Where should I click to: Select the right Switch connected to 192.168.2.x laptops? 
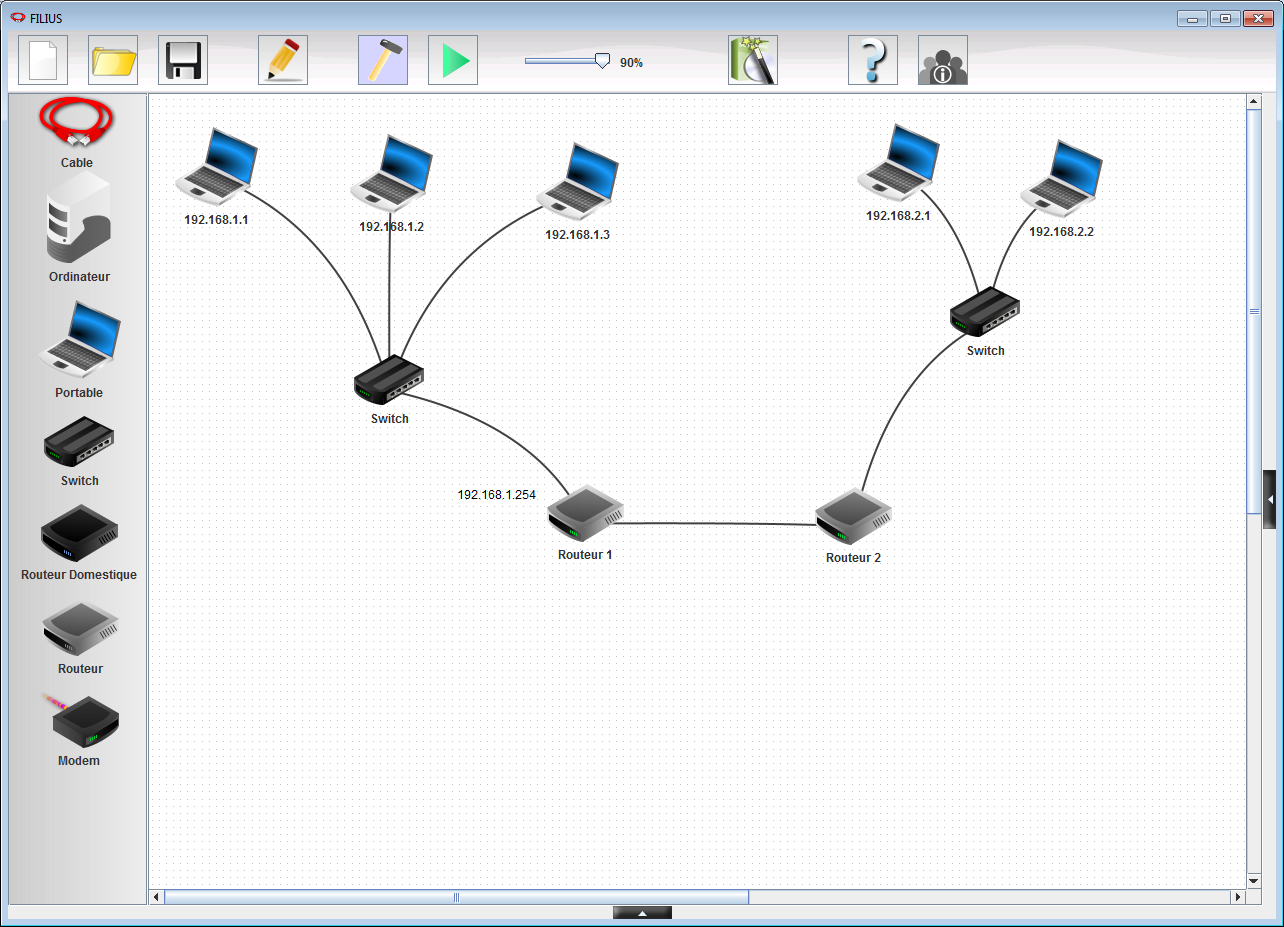tap(985, 312)
